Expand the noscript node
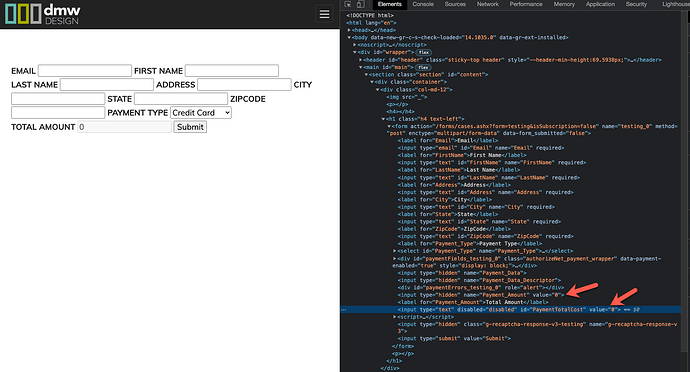 355,45
